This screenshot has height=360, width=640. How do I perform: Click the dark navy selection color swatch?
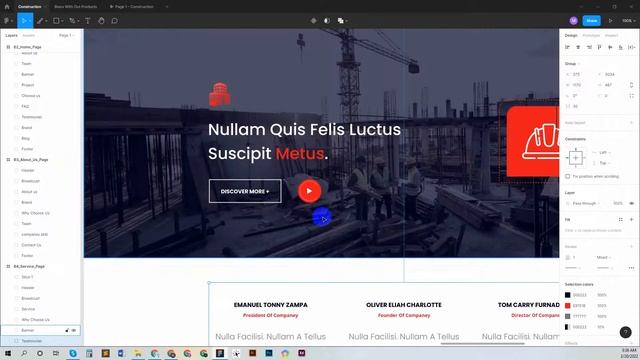(567, 295)
